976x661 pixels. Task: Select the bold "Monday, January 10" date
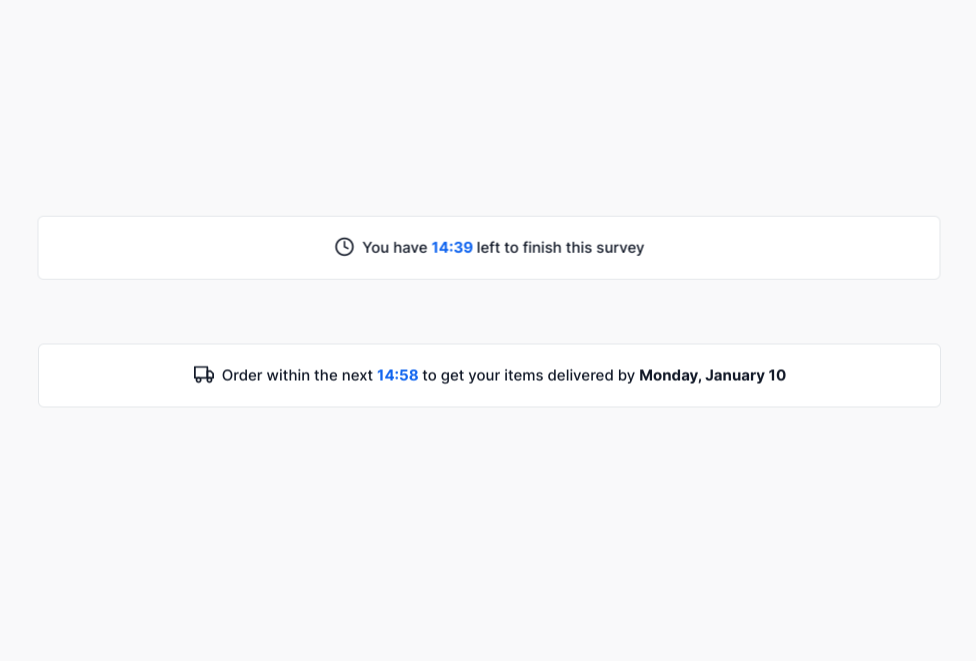click(712, 375)
